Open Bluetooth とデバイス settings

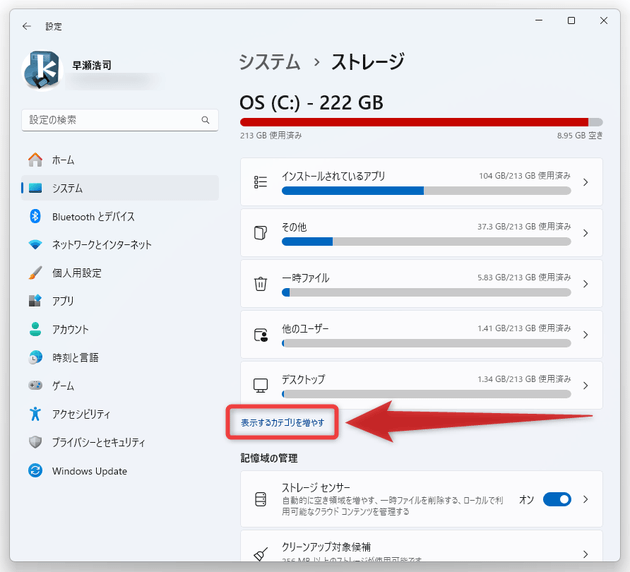(120, 217)
